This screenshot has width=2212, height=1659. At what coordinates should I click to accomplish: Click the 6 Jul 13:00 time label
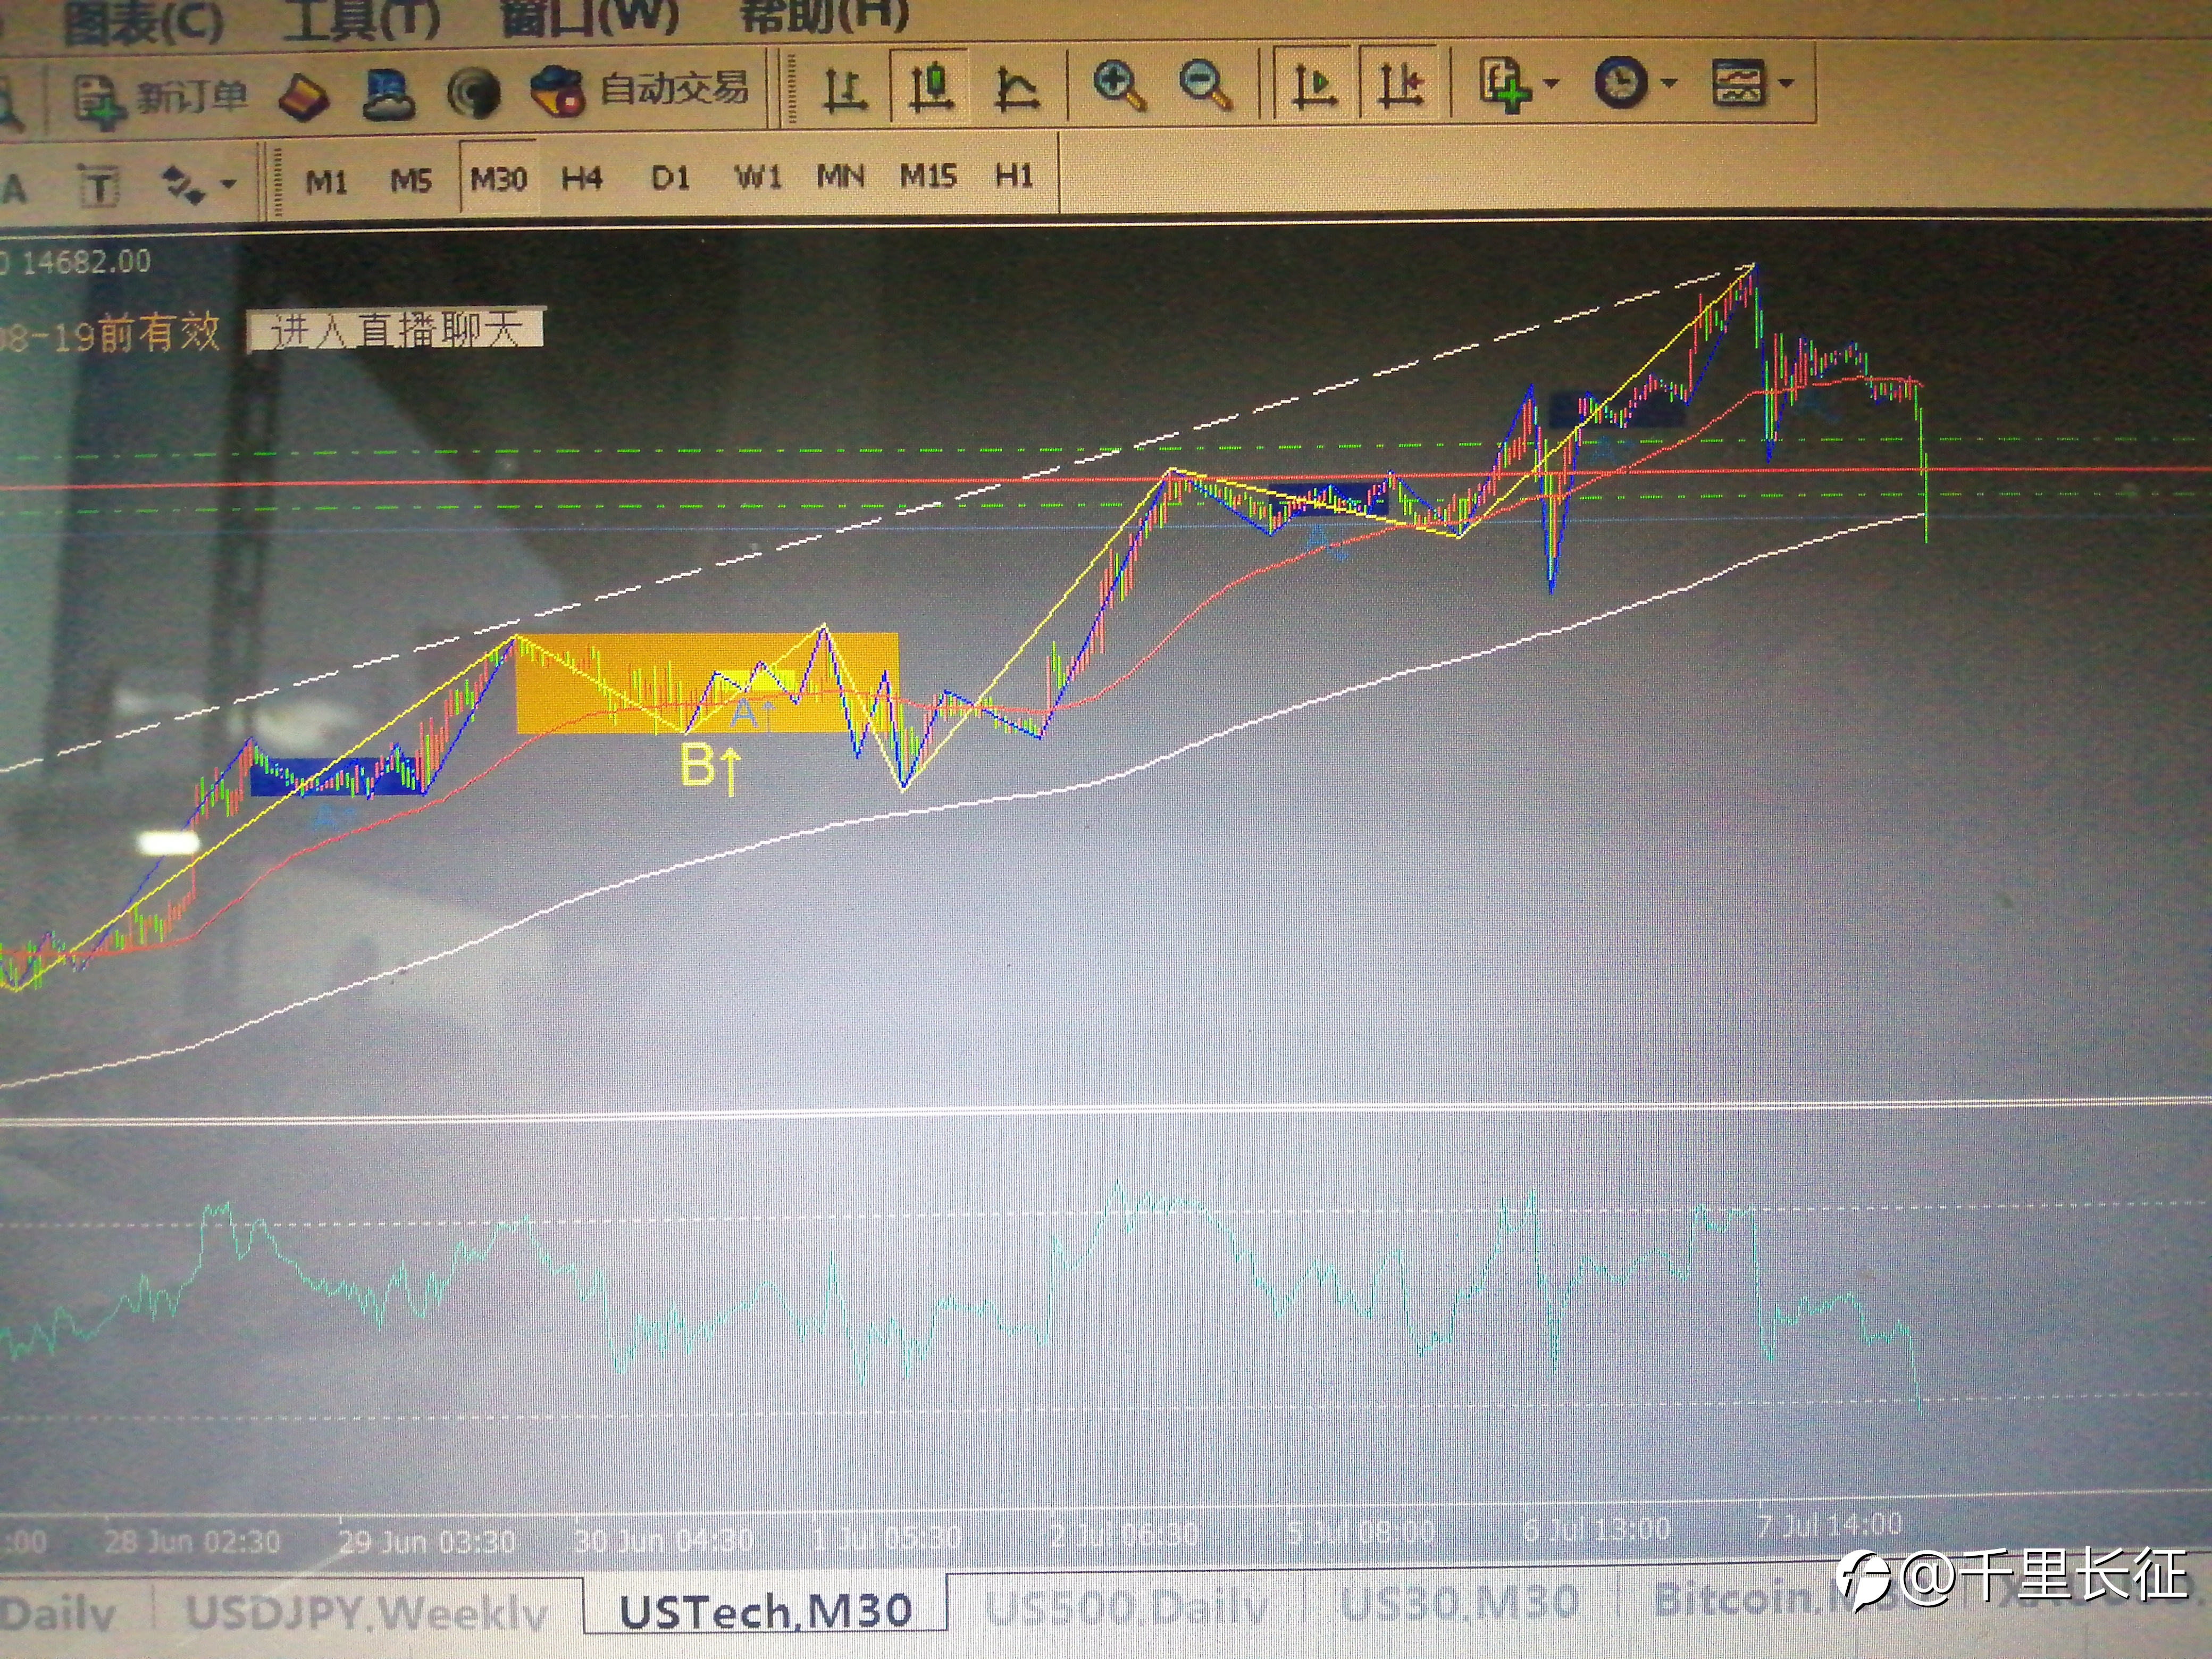click(x=1596, y=1528)
